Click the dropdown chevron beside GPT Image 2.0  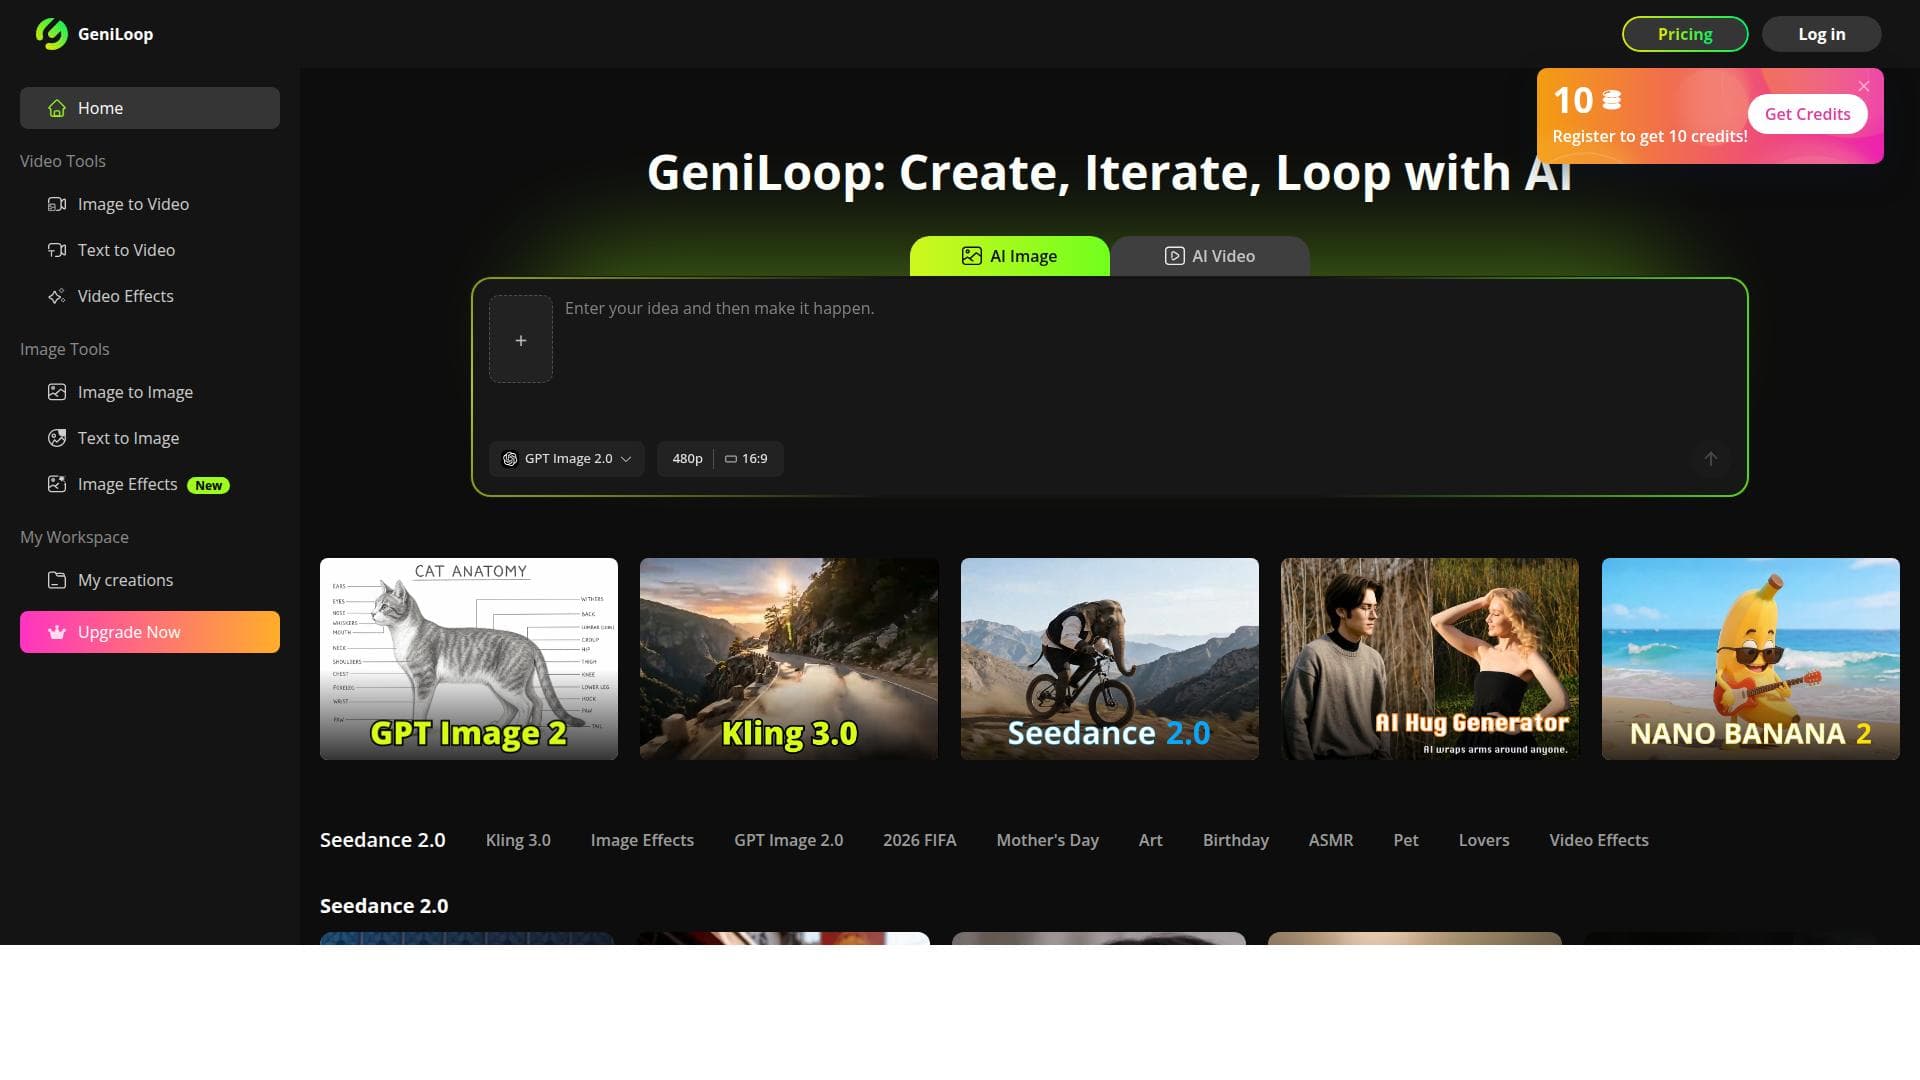point(626,459)
